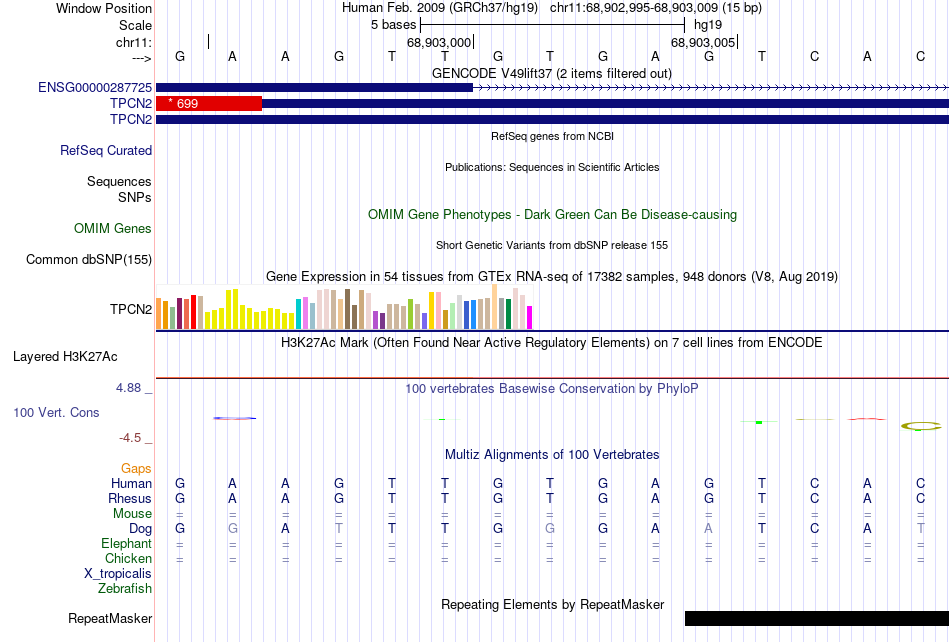Click the TPCN2 transcript bar without red block

click(x=553, y=119)
